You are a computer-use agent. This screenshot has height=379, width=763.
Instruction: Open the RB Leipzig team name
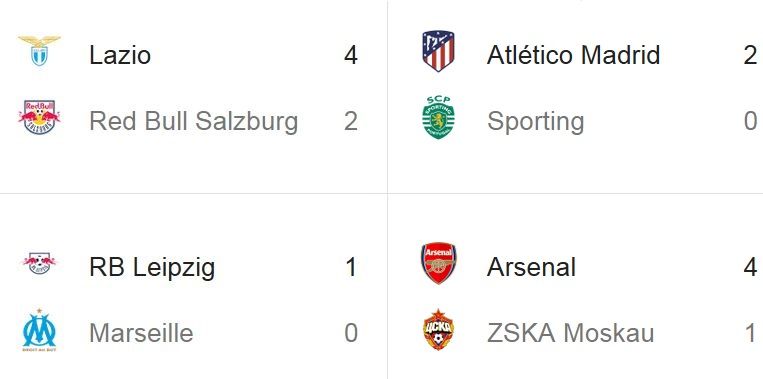tap(152, 268)
